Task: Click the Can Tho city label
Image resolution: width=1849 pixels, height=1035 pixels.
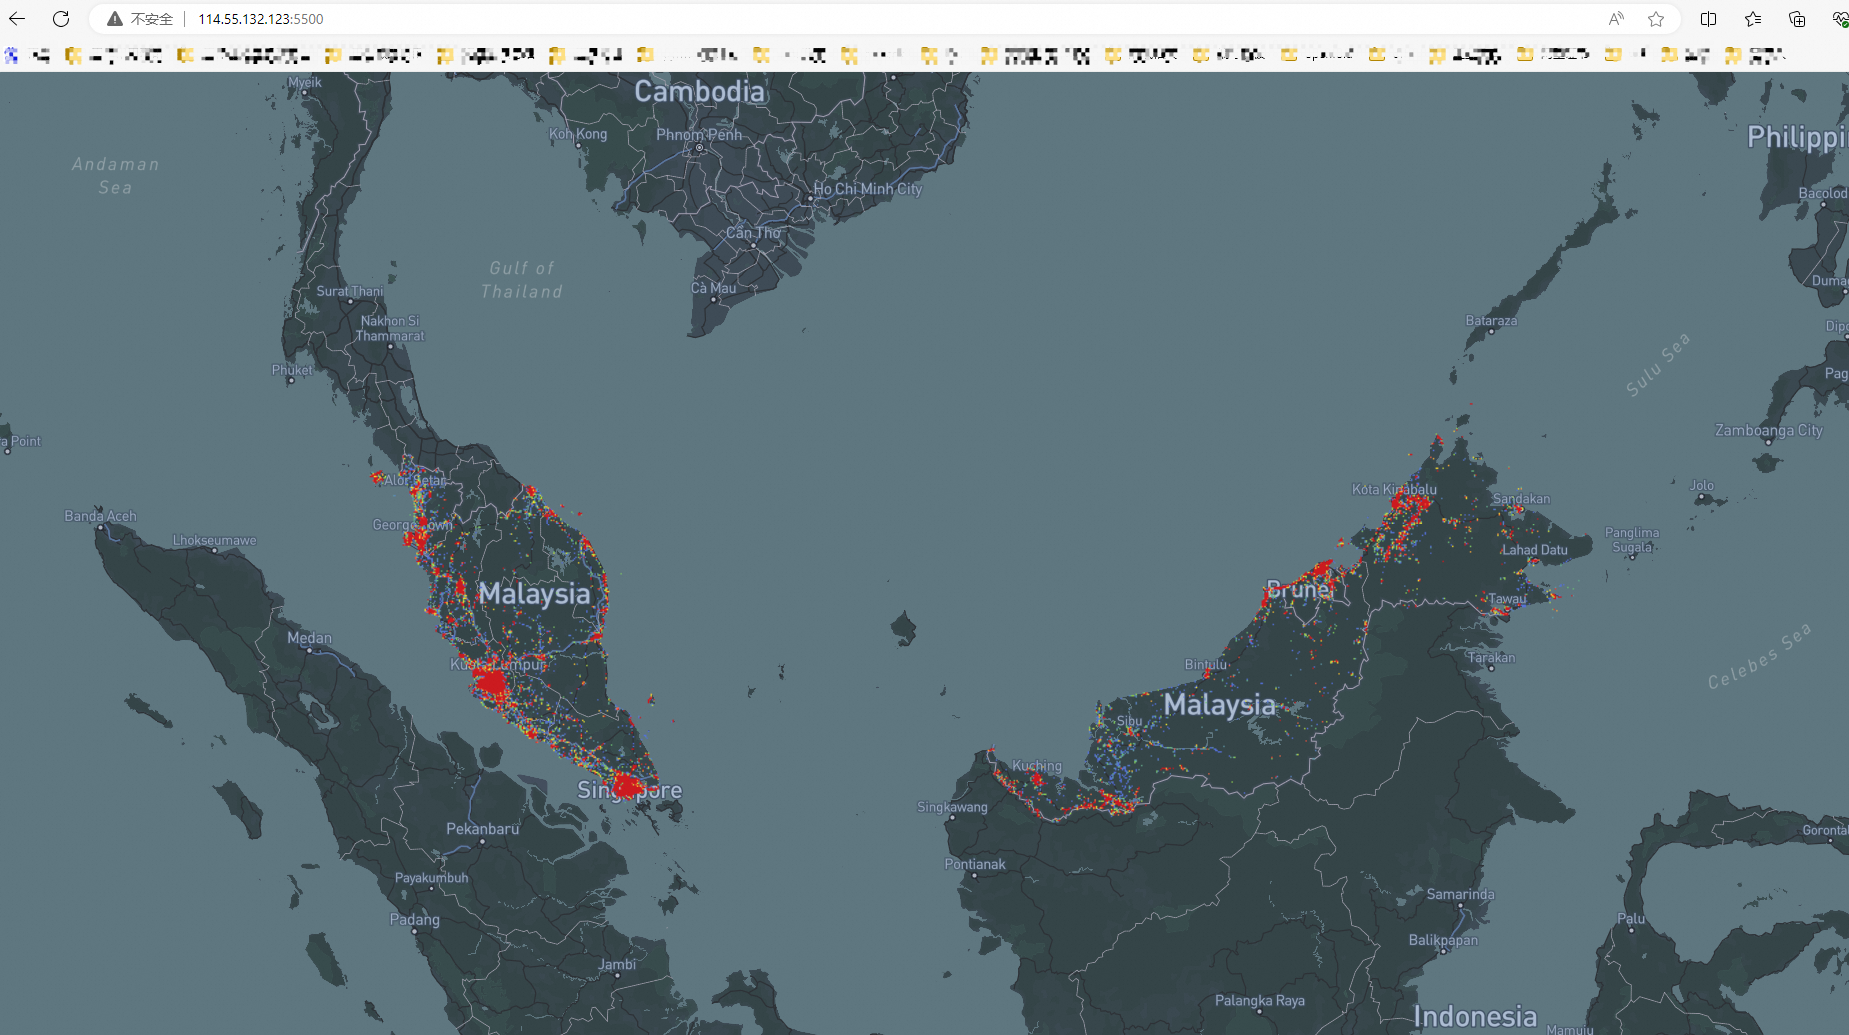Action: [x=753, y=232]
